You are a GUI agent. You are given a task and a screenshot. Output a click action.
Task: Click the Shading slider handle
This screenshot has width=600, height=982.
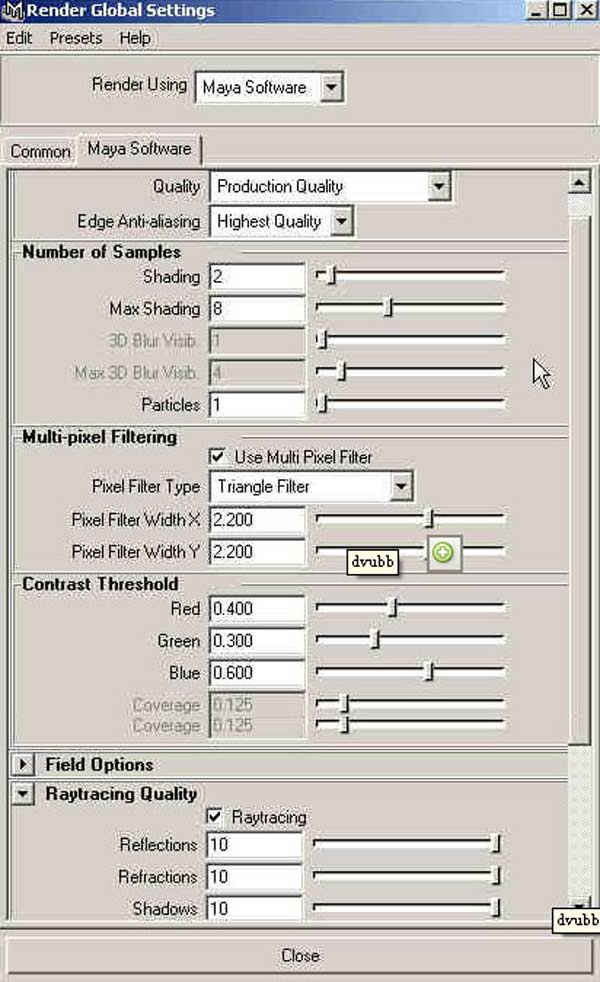tap(331, 276)
